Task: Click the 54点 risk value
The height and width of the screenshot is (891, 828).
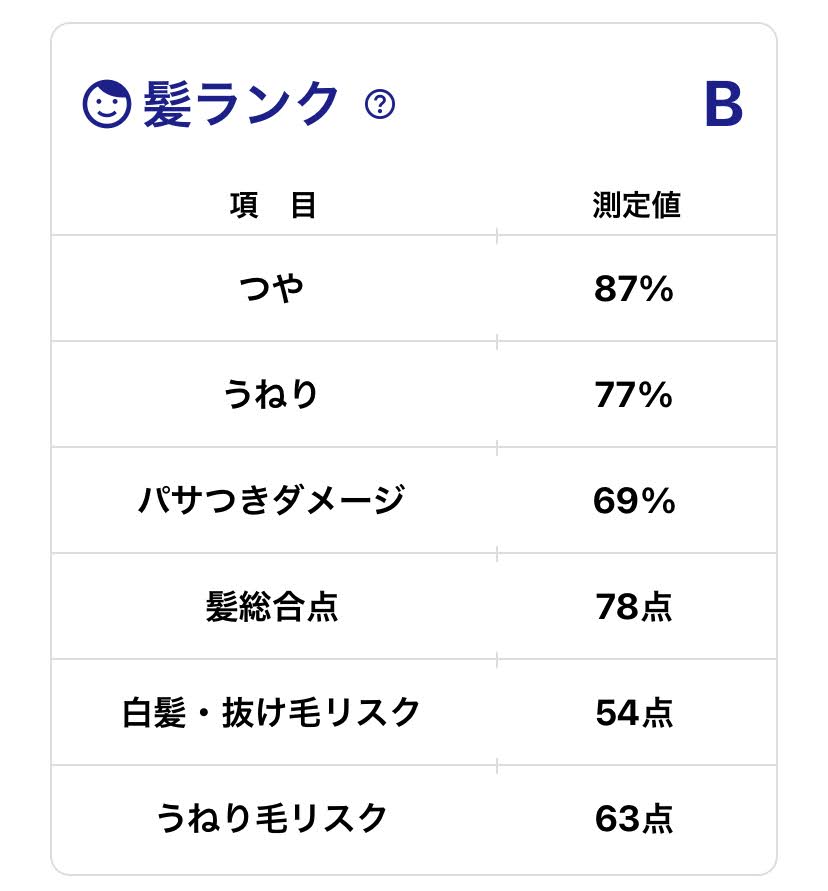Action: (x=634, y=713)
